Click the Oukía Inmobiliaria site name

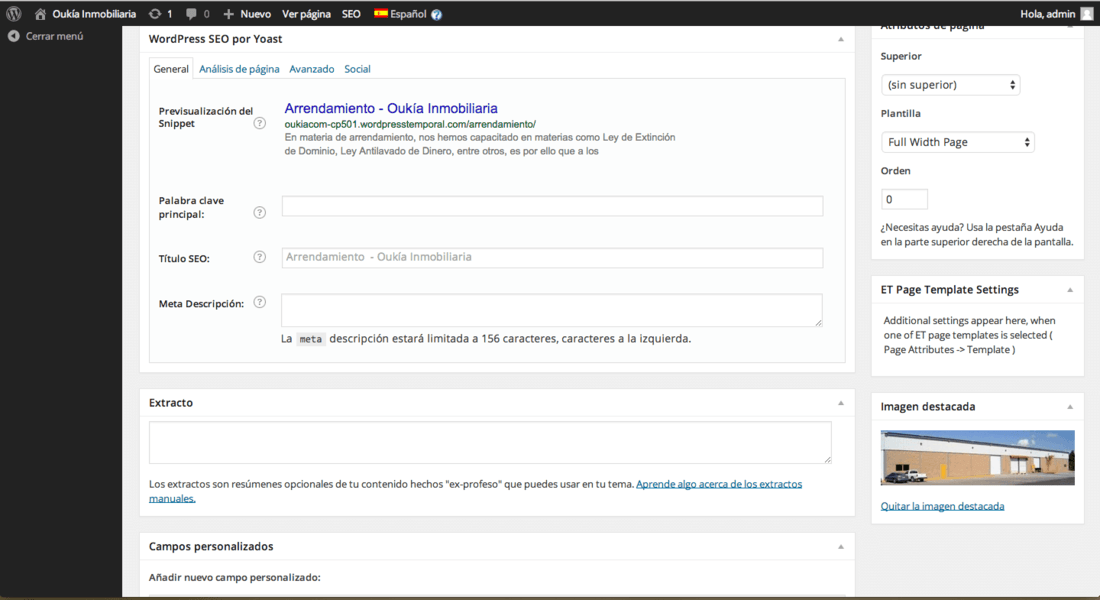point(94,14)
